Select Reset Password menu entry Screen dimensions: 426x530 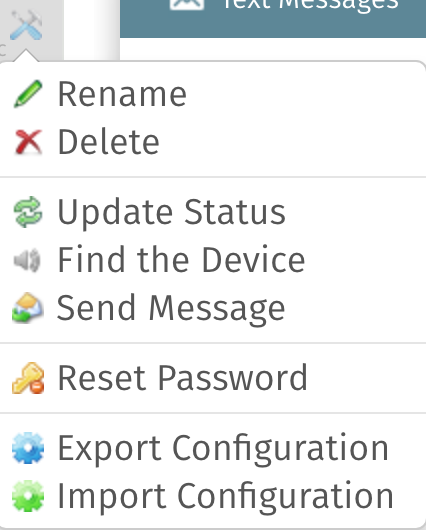213,378
